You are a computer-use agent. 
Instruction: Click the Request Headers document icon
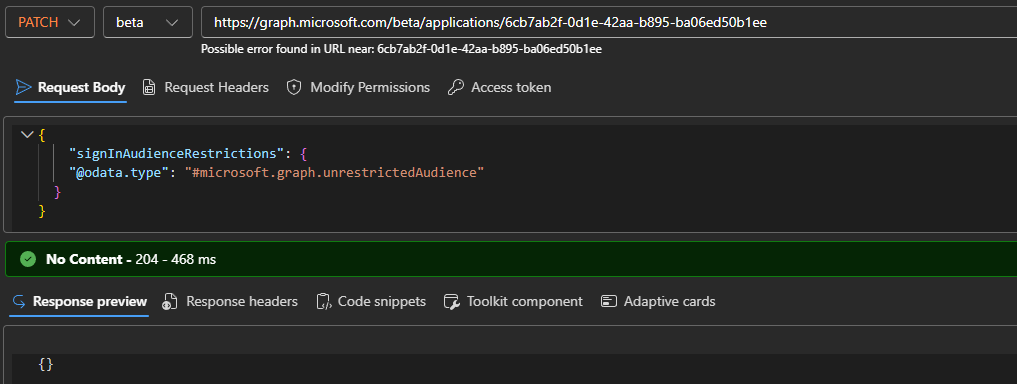click(x=149, y=88)
